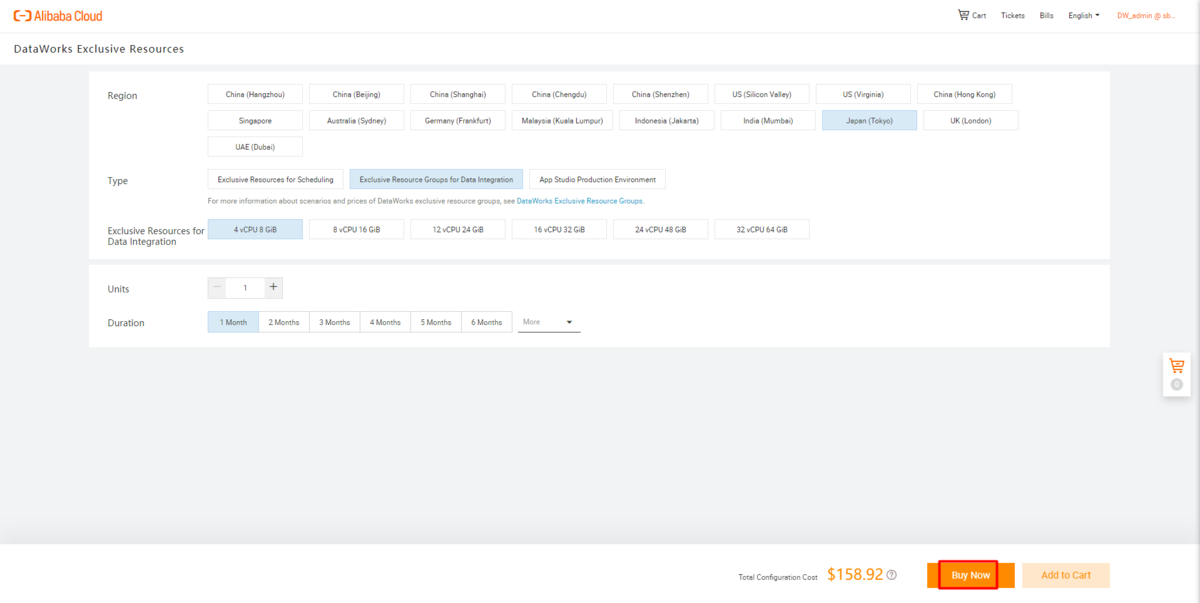Click the $158.92 total cost value

click(x=855, y=575)
